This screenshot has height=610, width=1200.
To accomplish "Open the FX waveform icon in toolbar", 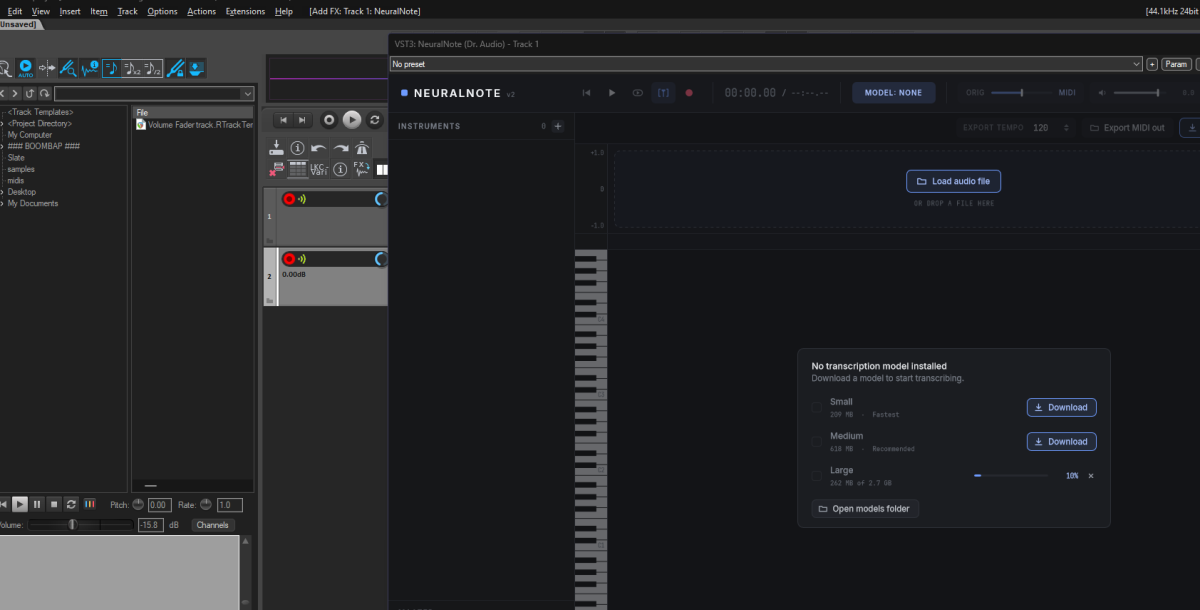I will click(x=361, y=169).
